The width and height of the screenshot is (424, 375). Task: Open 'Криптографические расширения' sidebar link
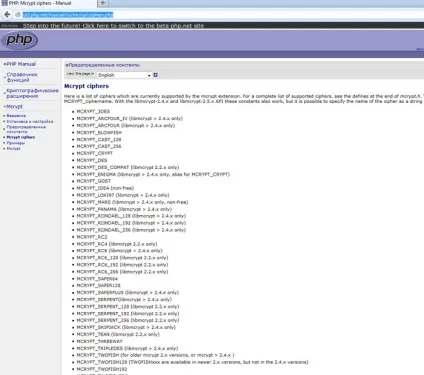(32, 93)
